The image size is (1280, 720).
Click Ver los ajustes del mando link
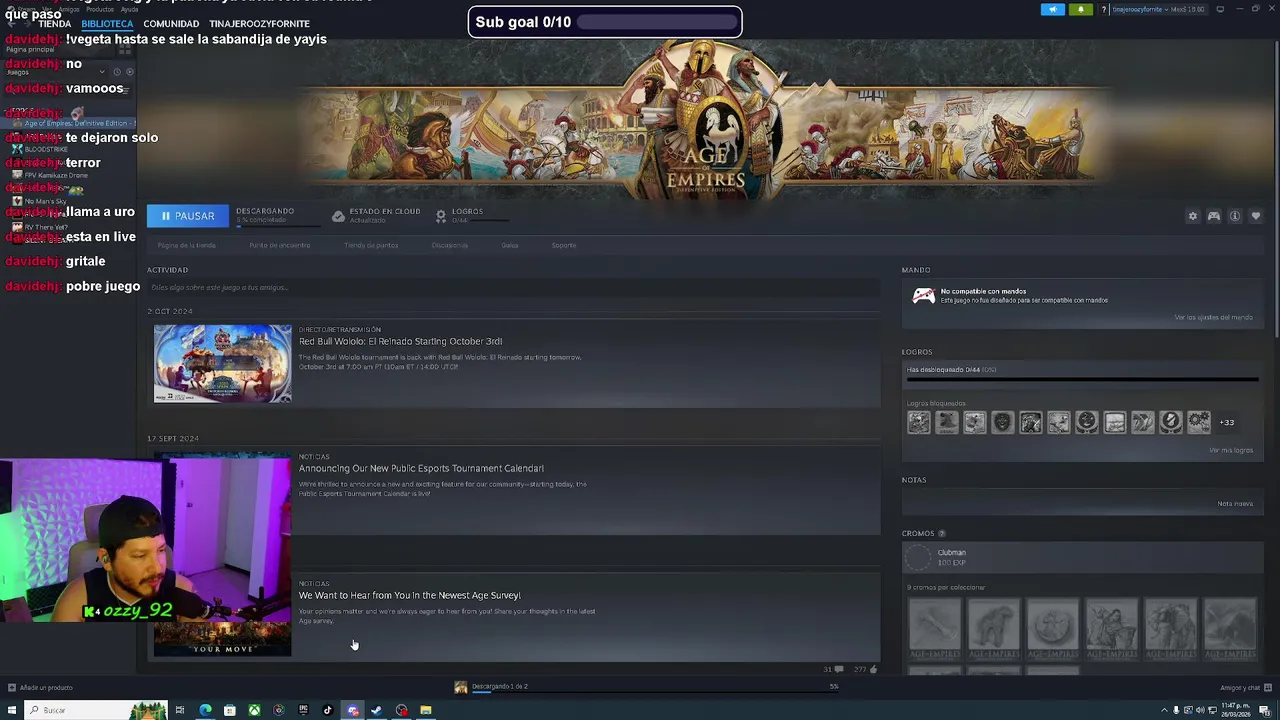(x=1213, y=317)
